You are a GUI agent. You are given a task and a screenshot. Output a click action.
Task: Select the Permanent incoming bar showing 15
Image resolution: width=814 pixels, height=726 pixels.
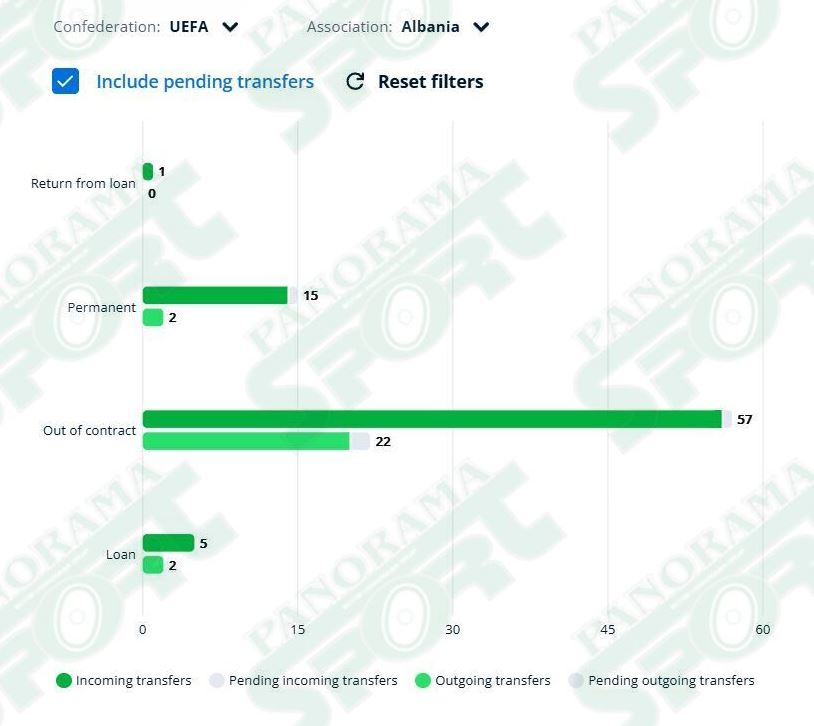[x=215, y=295]
